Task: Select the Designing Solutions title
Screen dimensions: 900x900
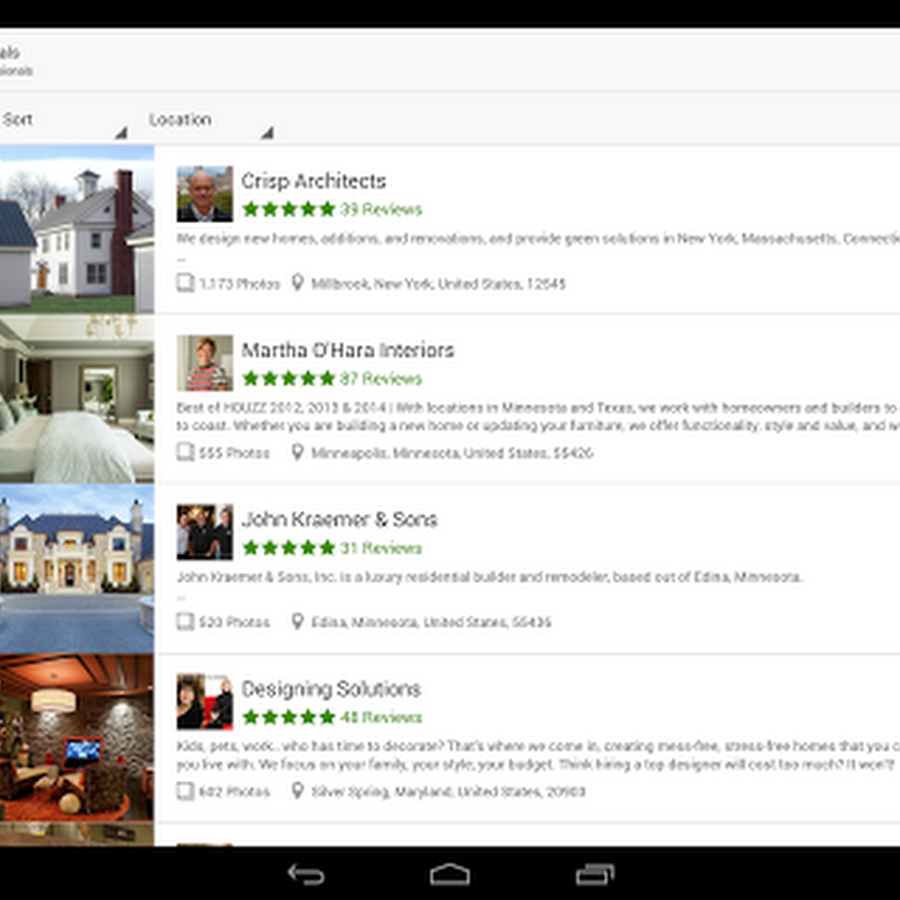Action: [331, 689]
